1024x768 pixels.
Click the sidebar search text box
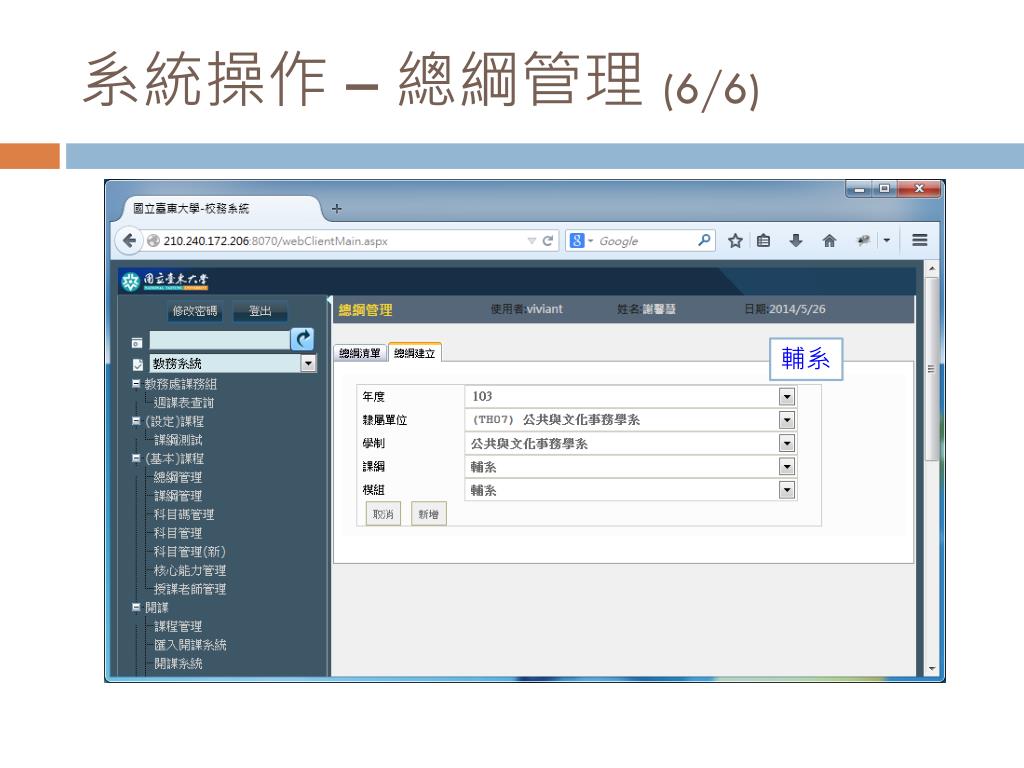[x=219, y=340]
